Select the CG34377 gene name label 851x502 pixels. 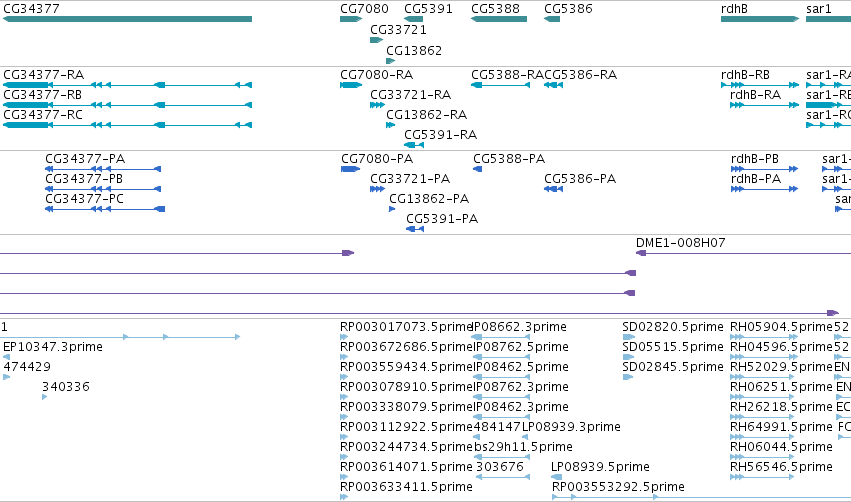pos(31,9)
